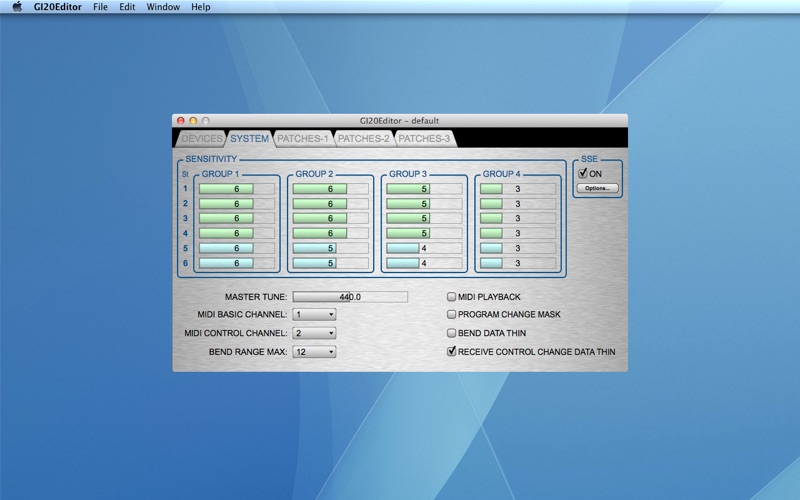
Task: Toggle the SSE ON checkbox
Action: (583, 173)
